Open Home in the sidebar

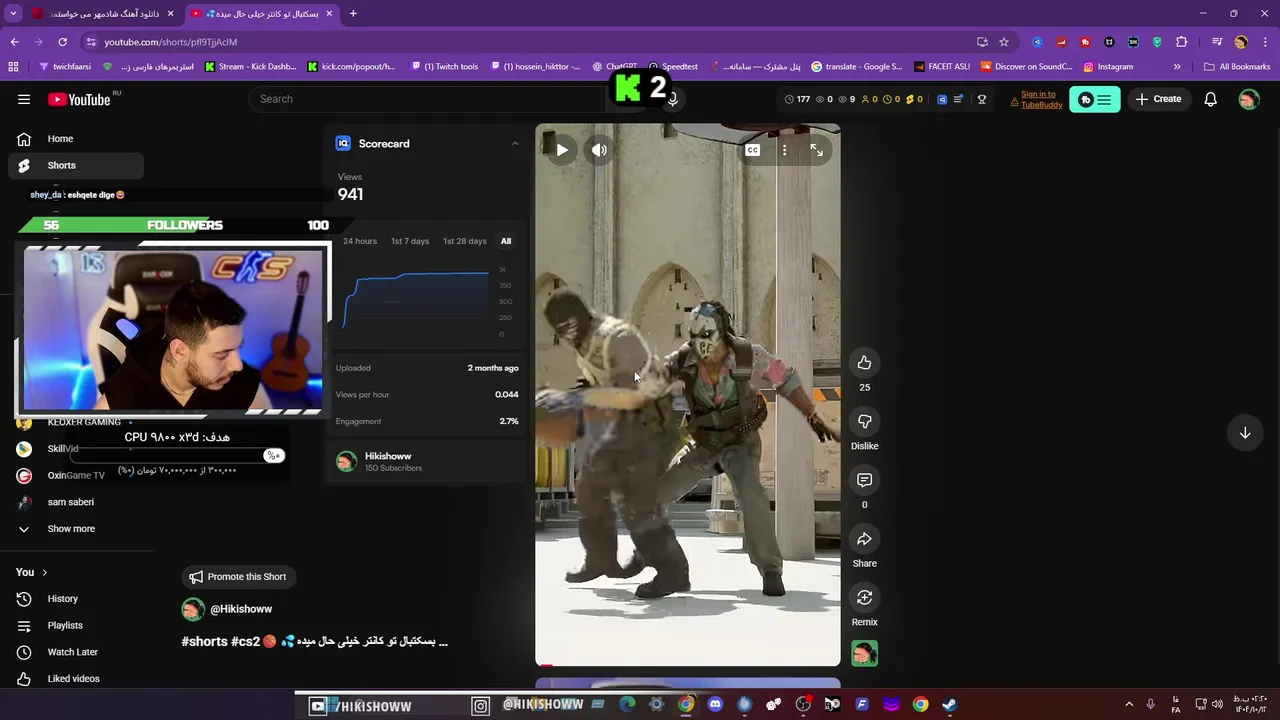75,139
